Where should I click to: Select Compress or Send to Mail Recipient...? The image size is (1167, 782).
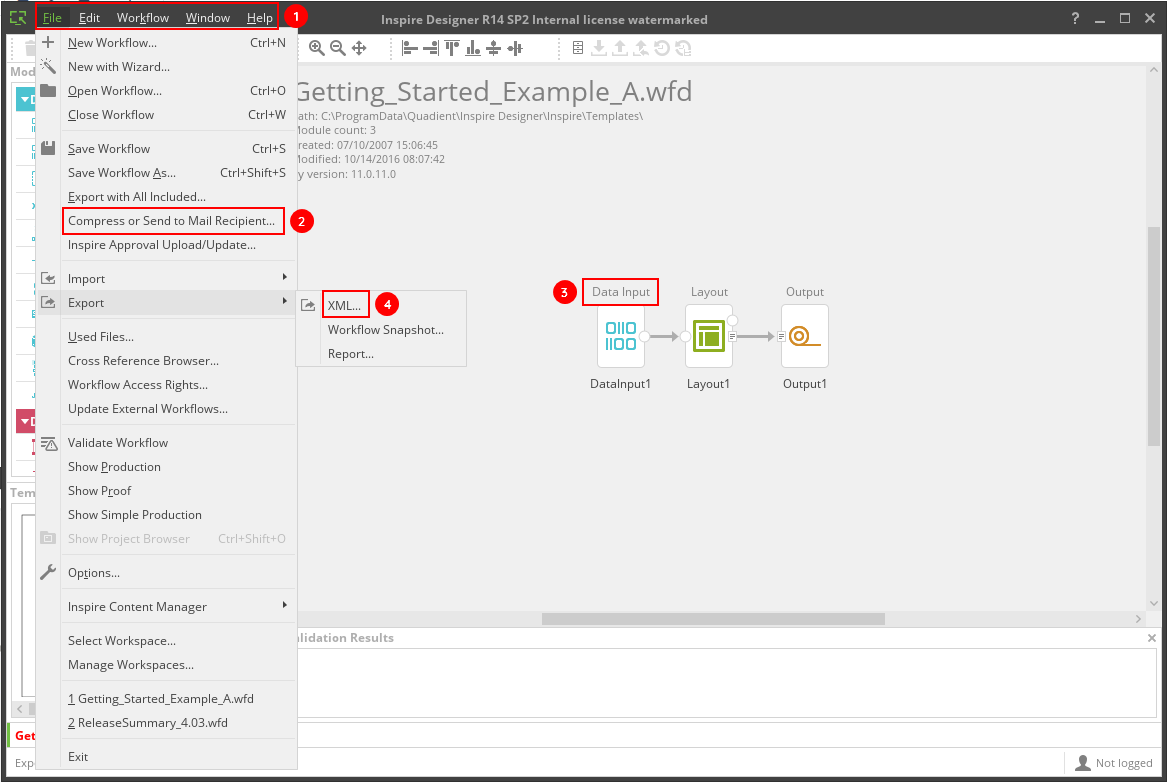tap(167, 221)
